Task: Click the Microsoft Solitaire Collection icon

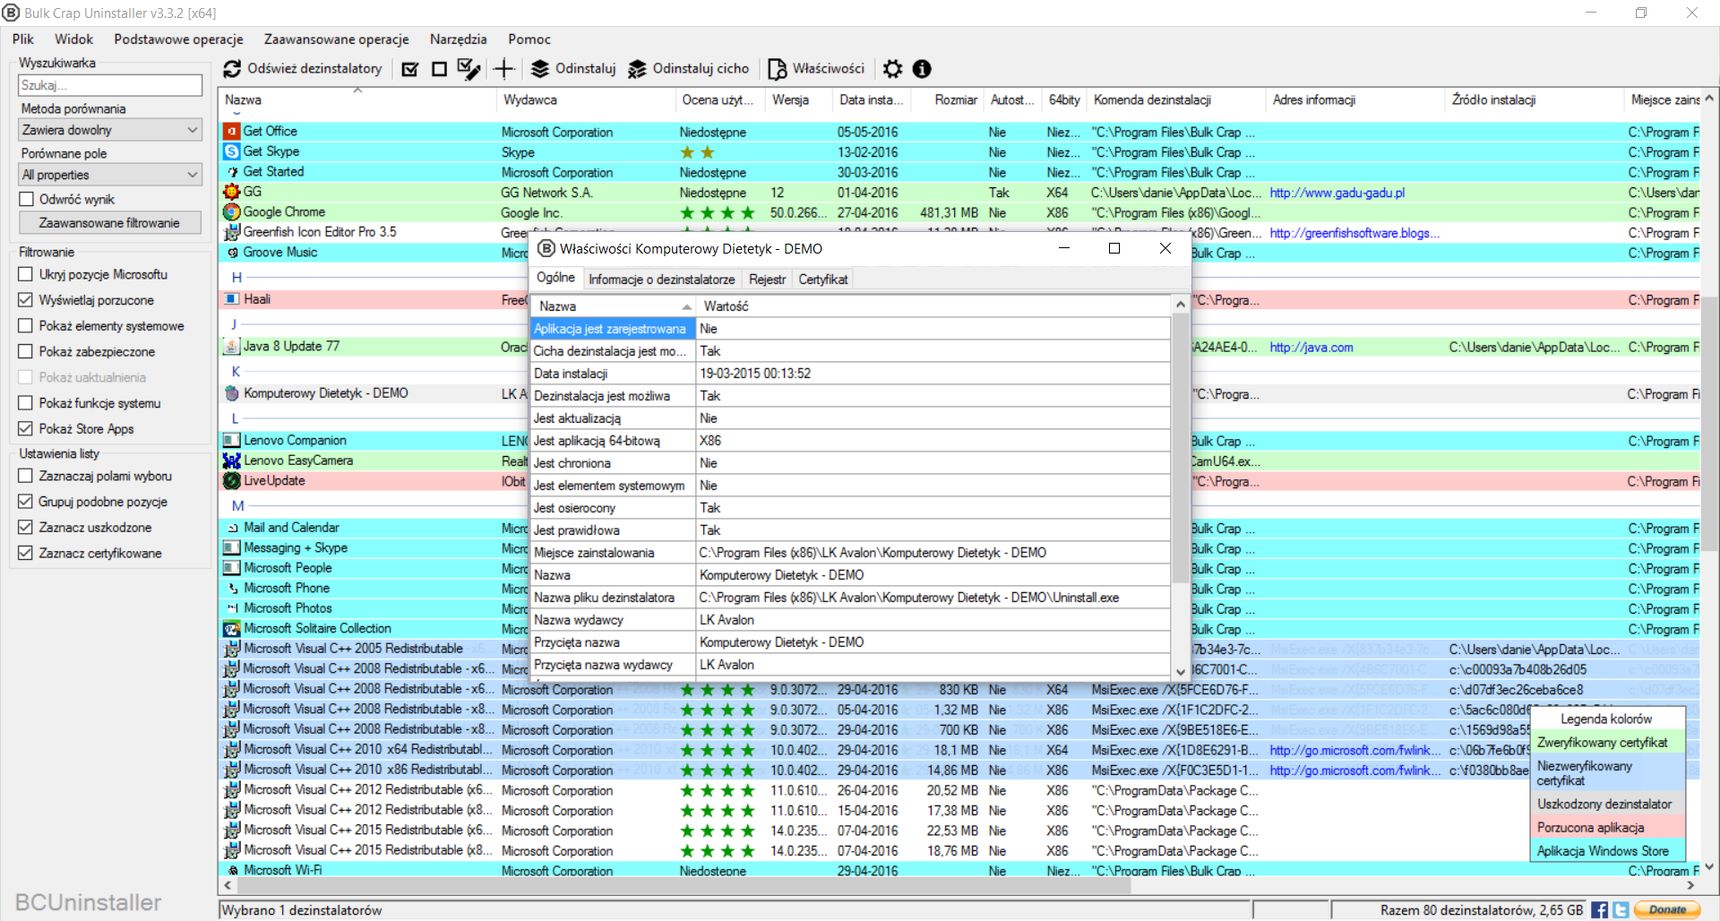Action: tap(232, 628)
